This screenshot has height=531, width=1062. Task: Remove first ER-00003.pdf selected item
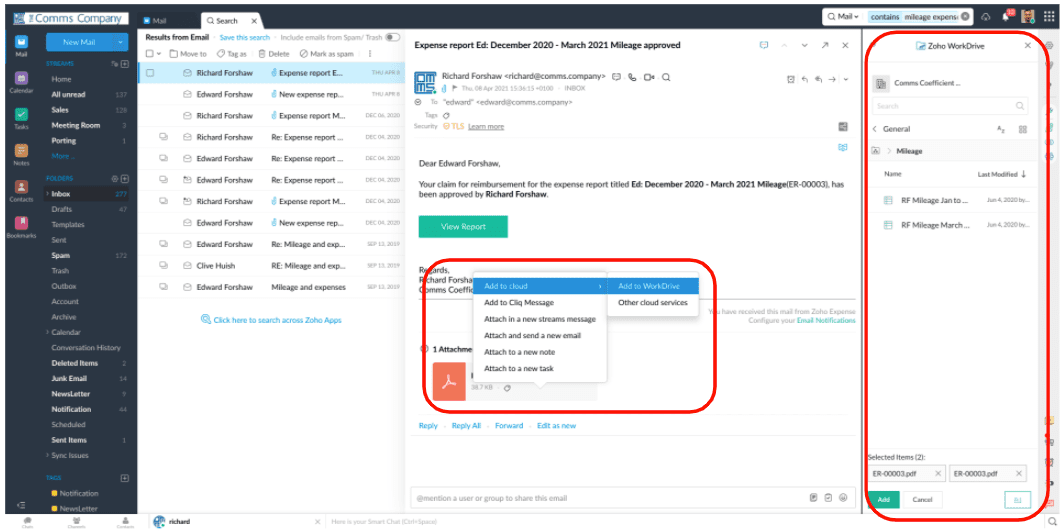938,473
